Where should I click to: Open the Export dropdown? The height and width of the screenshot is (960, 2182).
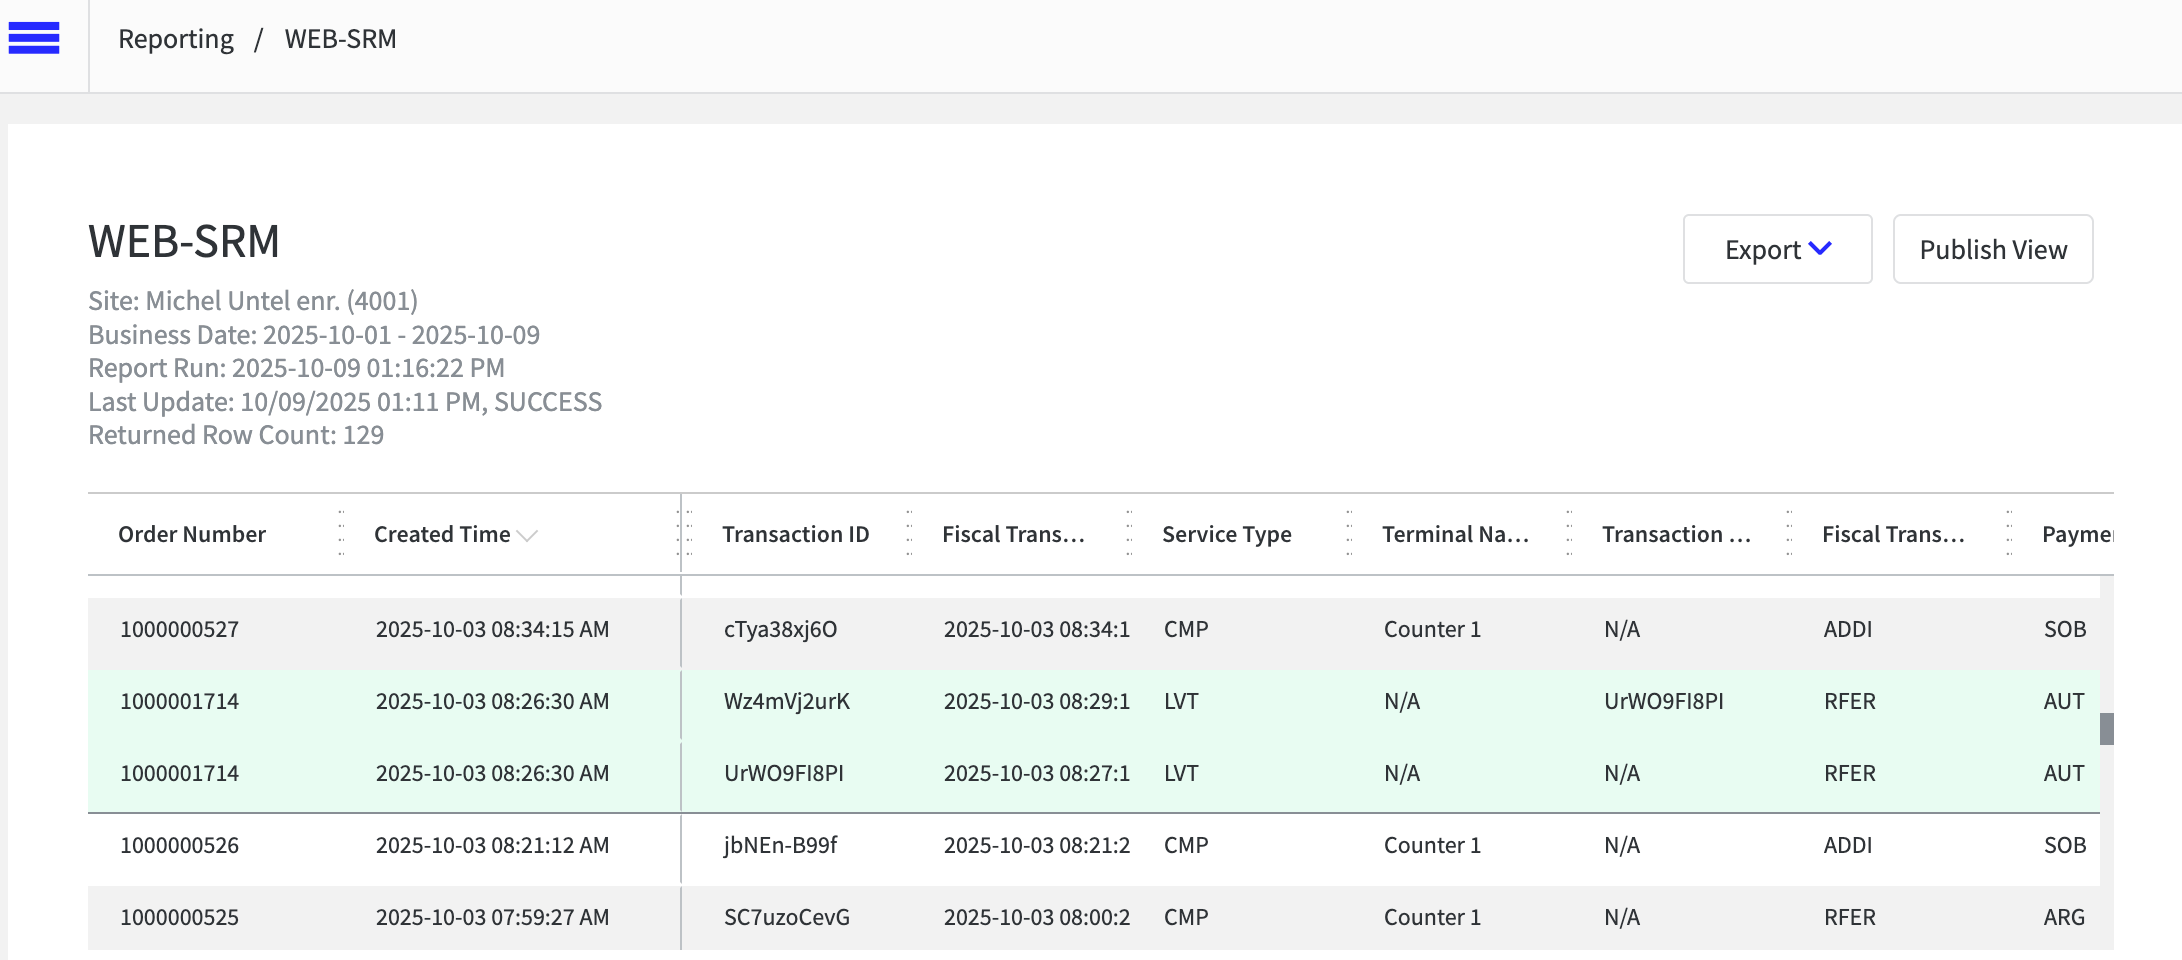pos(1777,249)
